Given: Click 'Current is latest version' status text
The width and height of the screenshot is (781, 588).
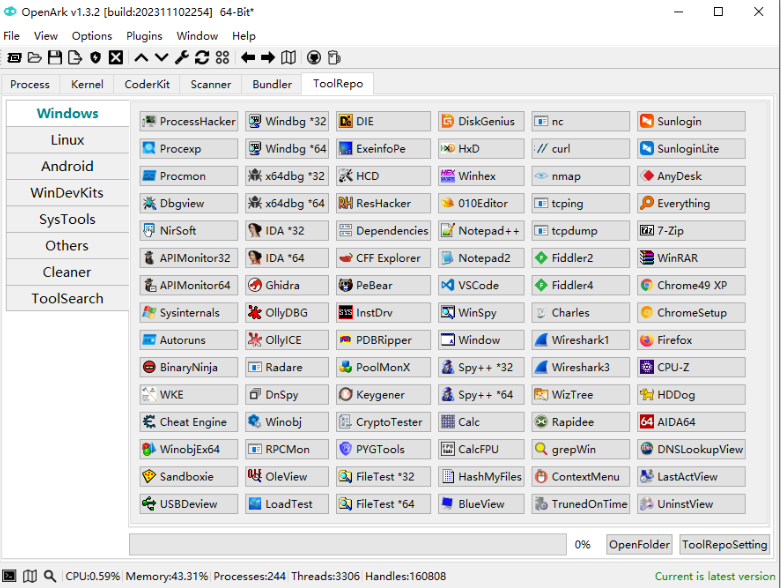Looking at the screenshot, I should [x=715, y=576].
